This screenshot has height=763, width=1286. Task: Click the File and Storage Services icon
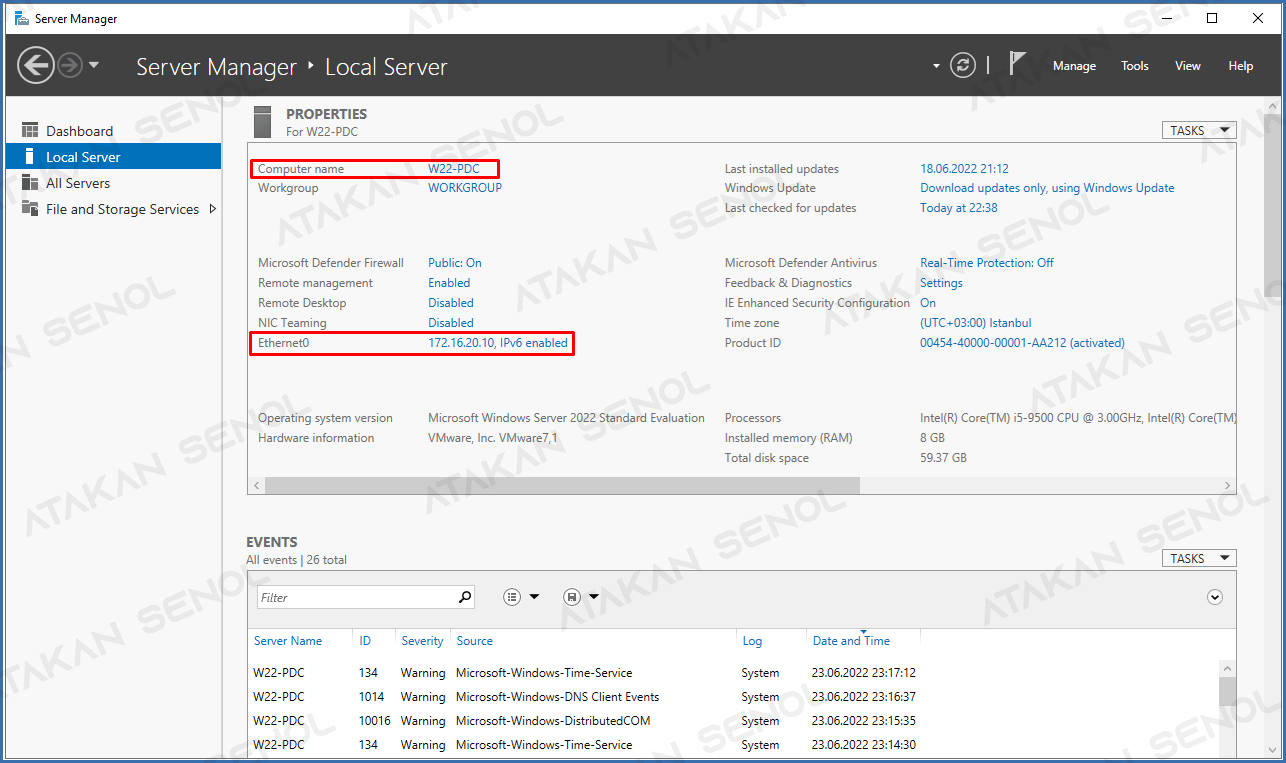(29, 209)
